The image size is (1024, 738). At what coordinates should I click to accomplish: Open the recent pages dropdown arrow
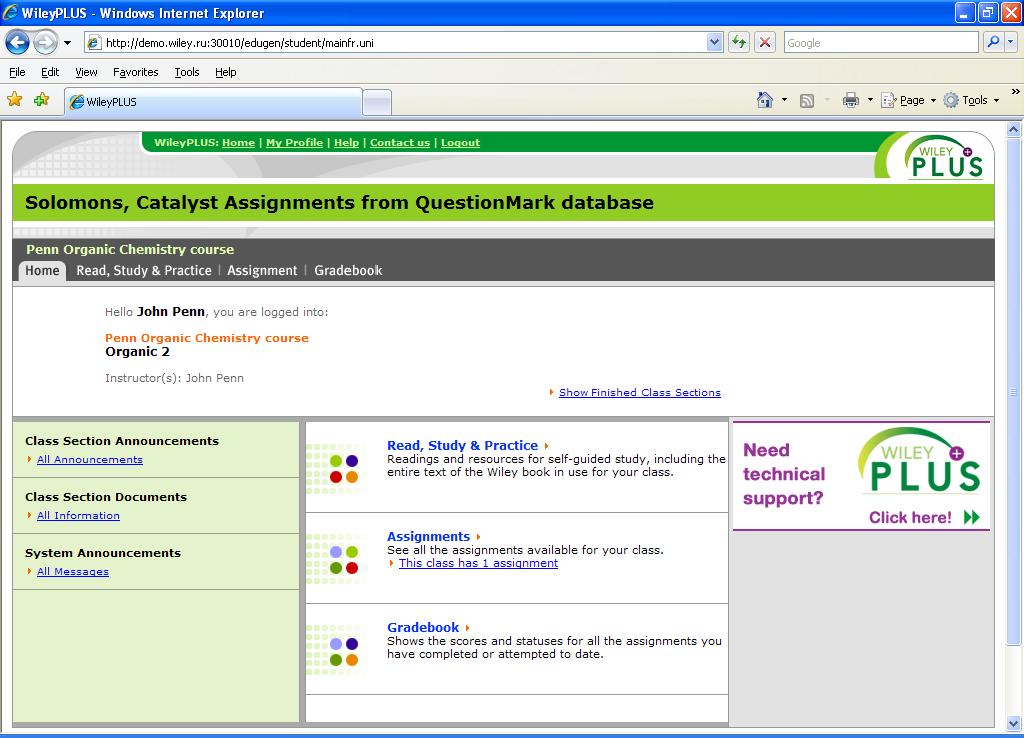[67, 43]
